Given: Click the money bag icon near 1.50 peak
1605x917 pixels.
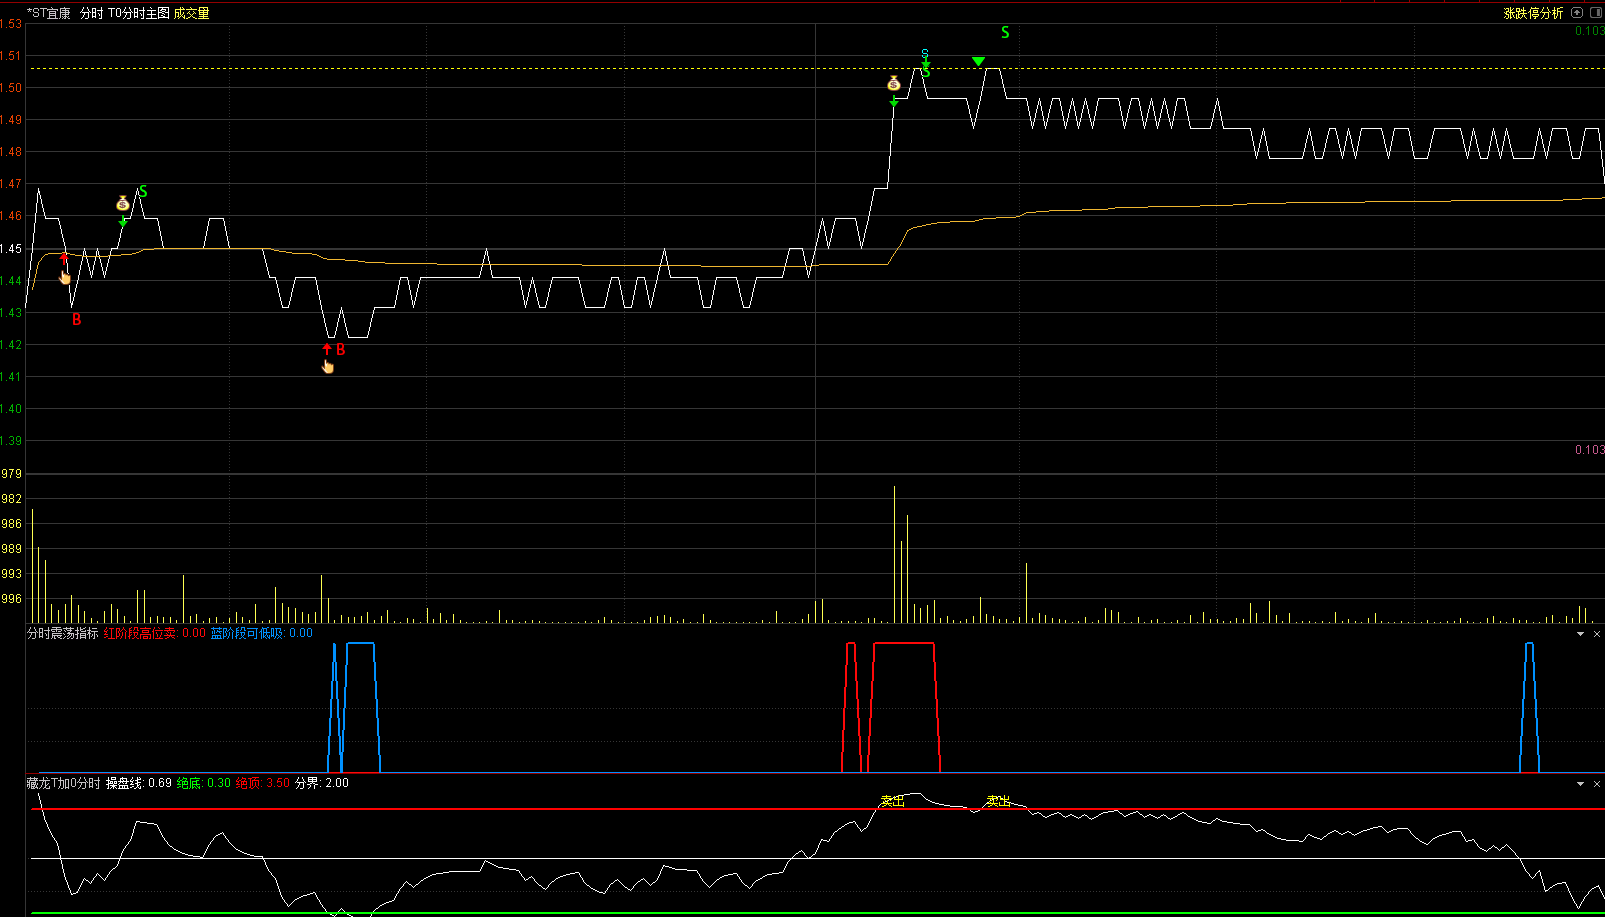Looking at the screenshot, I should [x=894, y=83].
